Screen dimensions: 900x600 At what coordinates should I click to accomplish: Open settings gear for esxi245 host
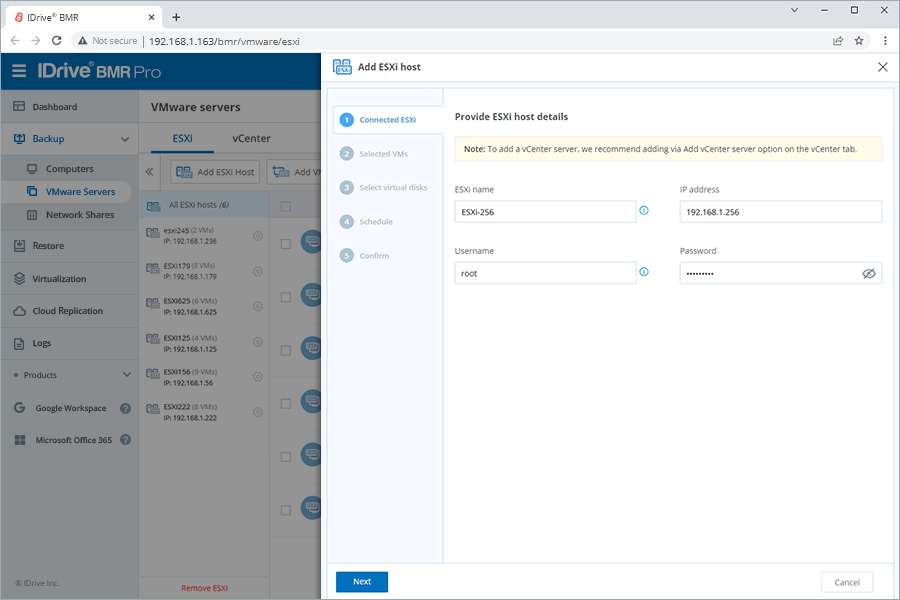[258, 236]
